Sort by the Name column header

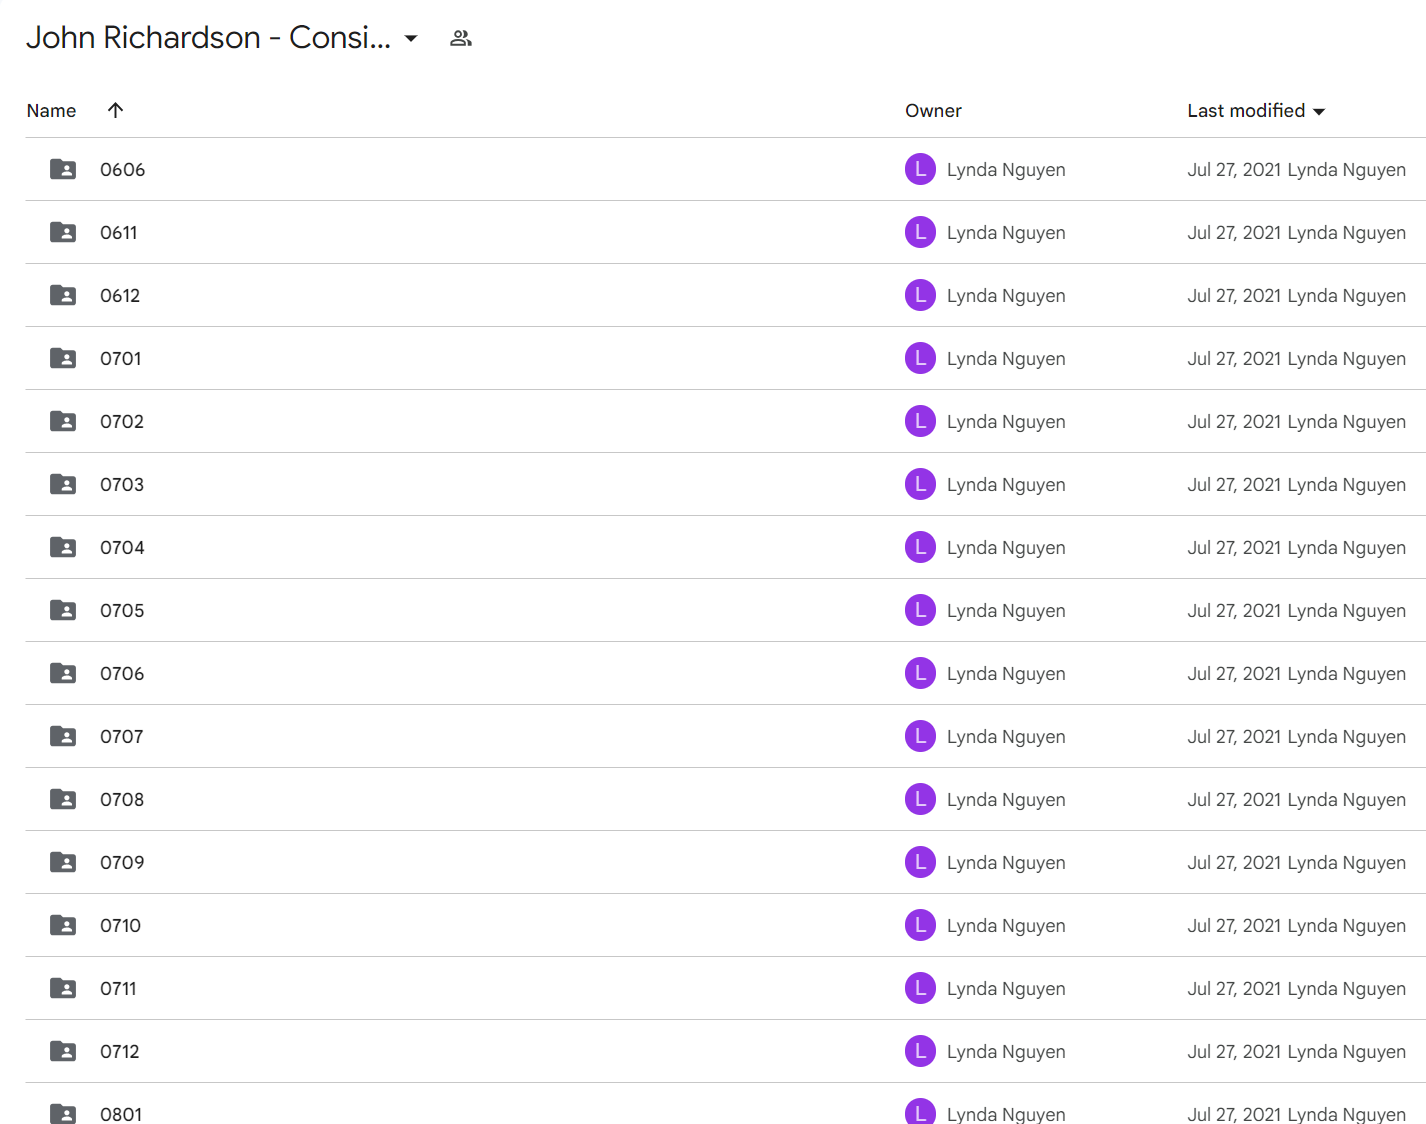point(51,111)
